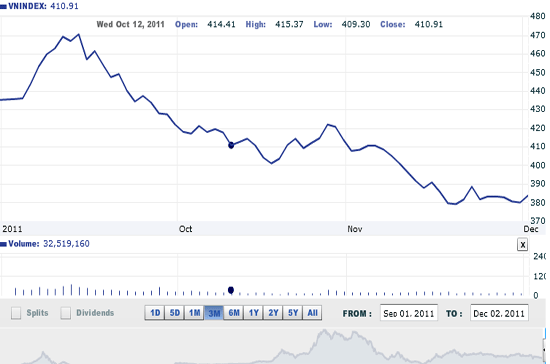Click the overview range navigator chart
Viewport: 550px width, 364px height.
tap(272, 346)
